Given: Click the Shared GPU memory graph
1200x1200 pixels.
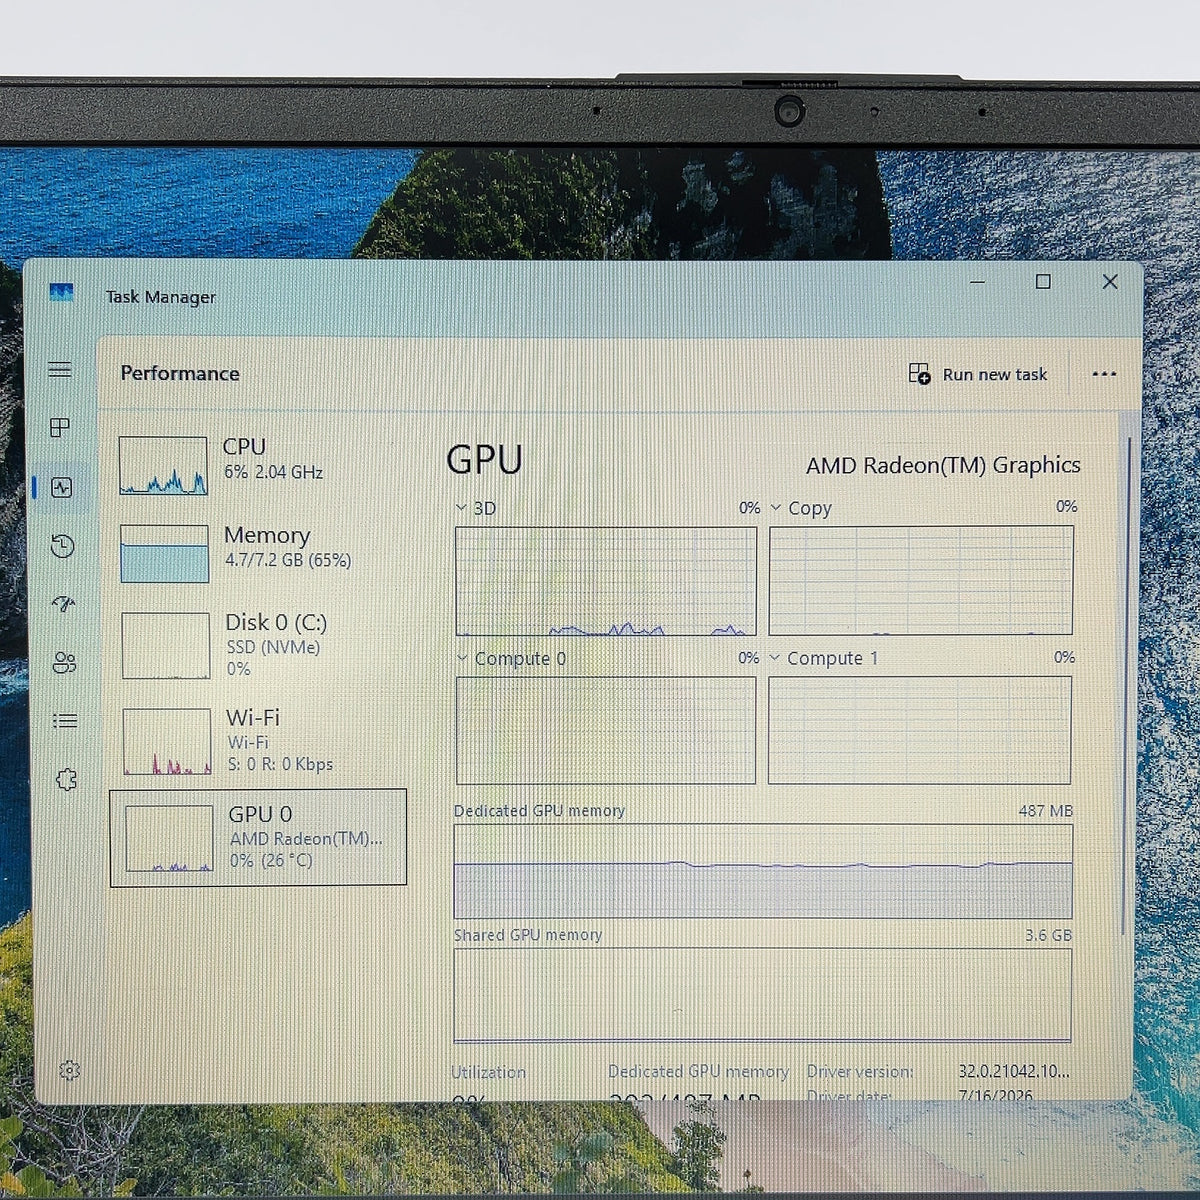Looking at the screenshot, I should 762,995.
